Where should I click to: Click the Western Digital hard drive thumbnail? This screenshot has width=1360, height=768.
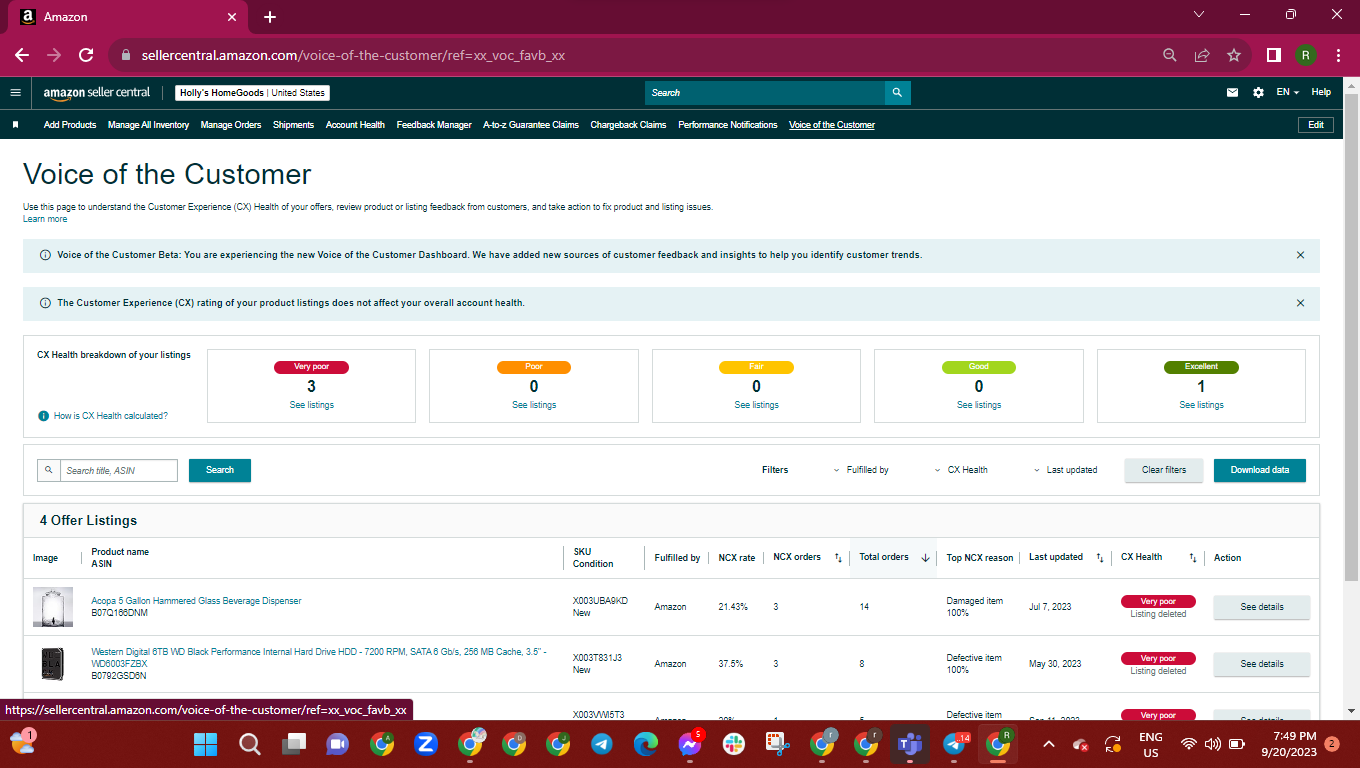[x=53, y=664]
